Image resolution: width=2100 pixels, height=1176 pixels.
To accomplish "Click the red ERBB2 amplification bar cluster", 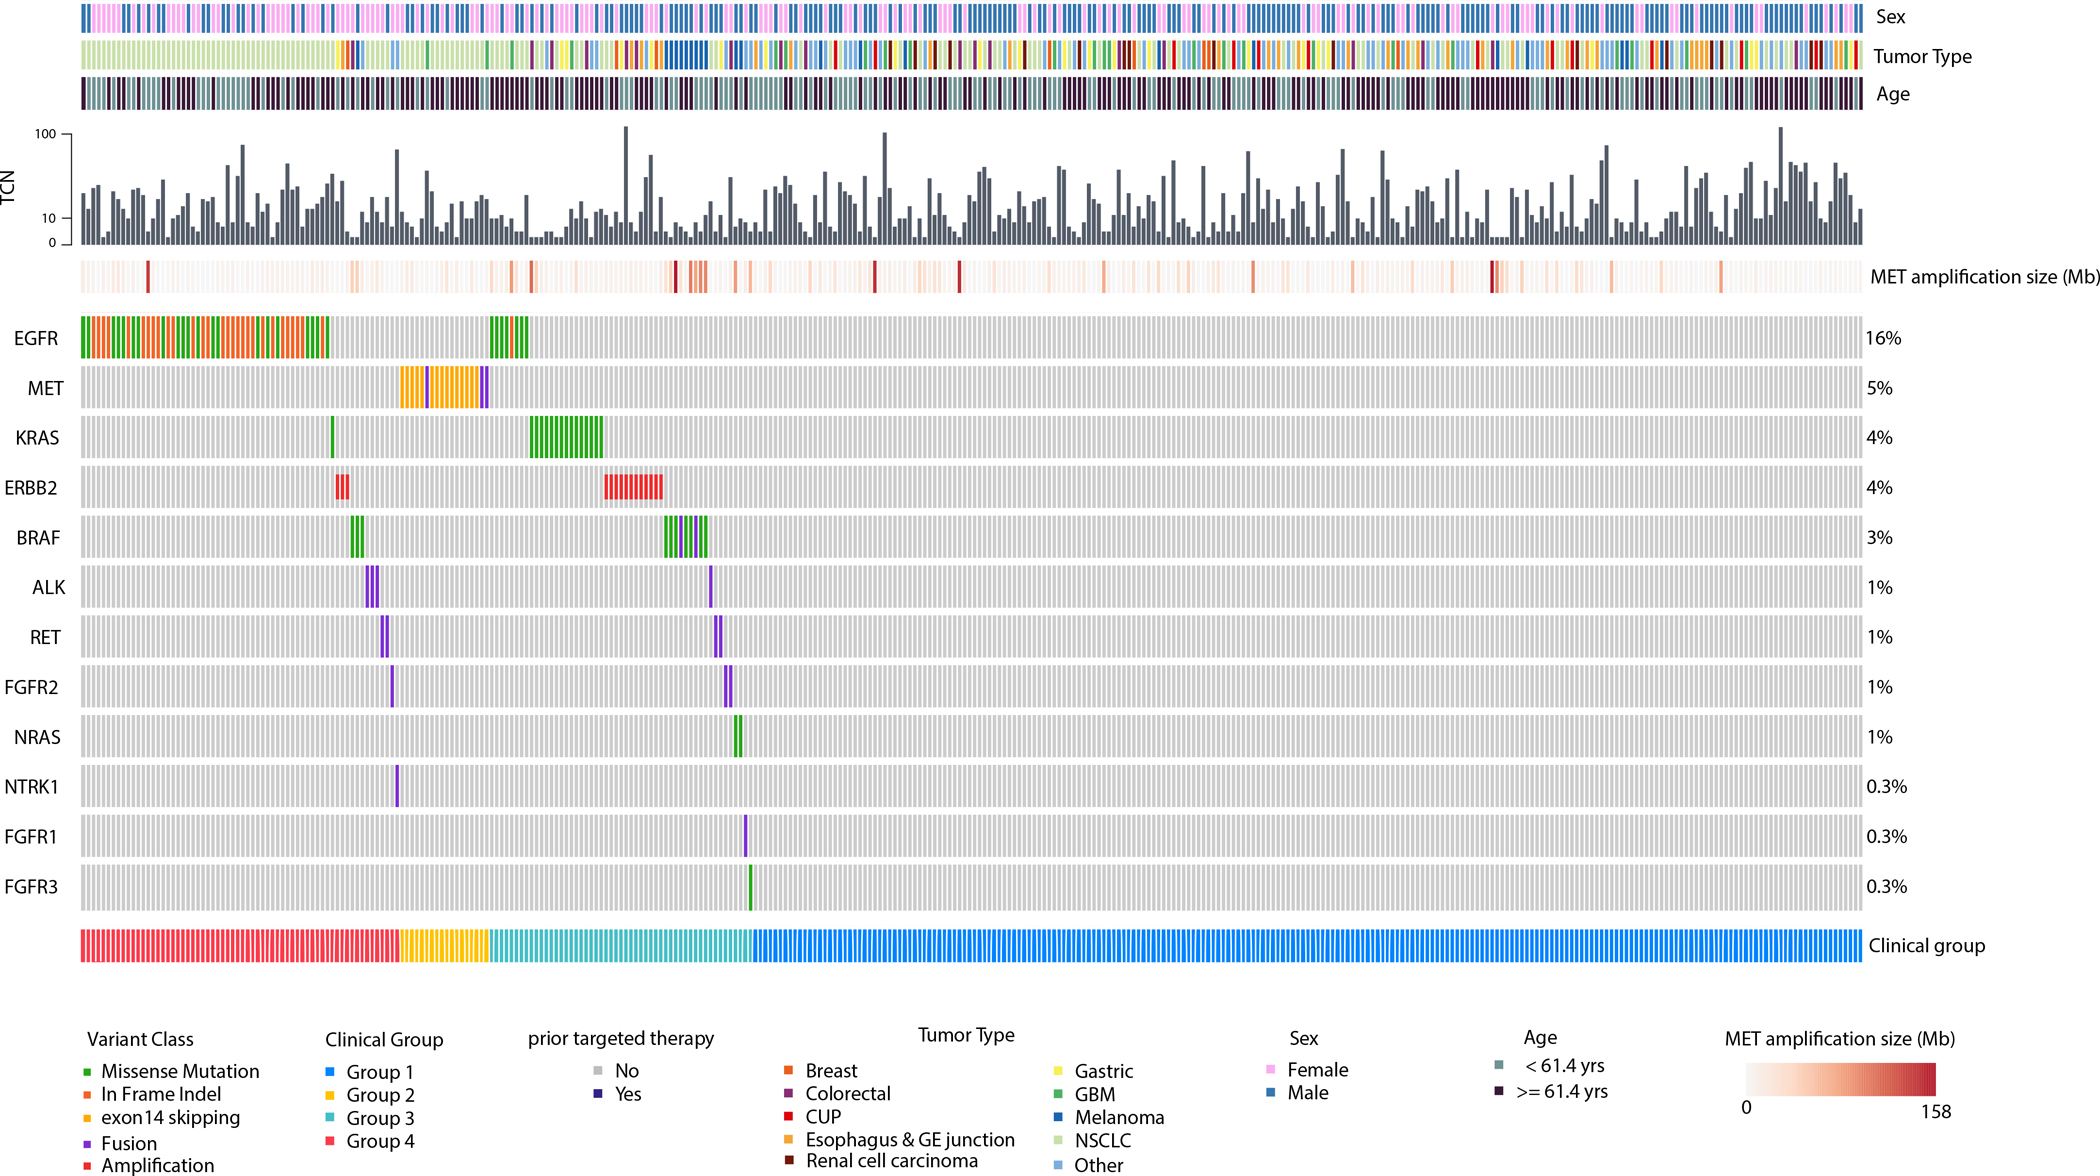I will tap(633, 487).
